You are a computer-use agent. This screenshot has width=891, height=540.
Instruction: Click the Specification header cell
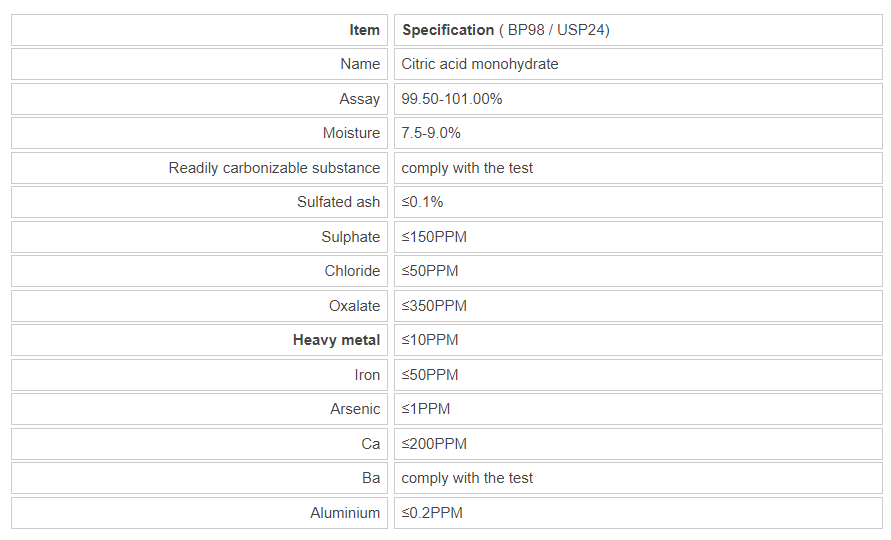tap(505, 30)
